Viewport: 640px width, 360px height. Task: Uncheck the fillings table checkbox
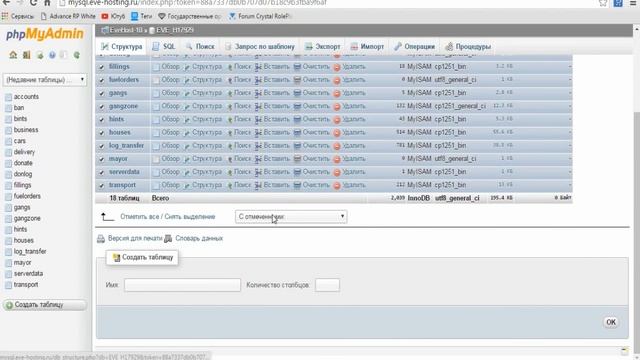102,67
